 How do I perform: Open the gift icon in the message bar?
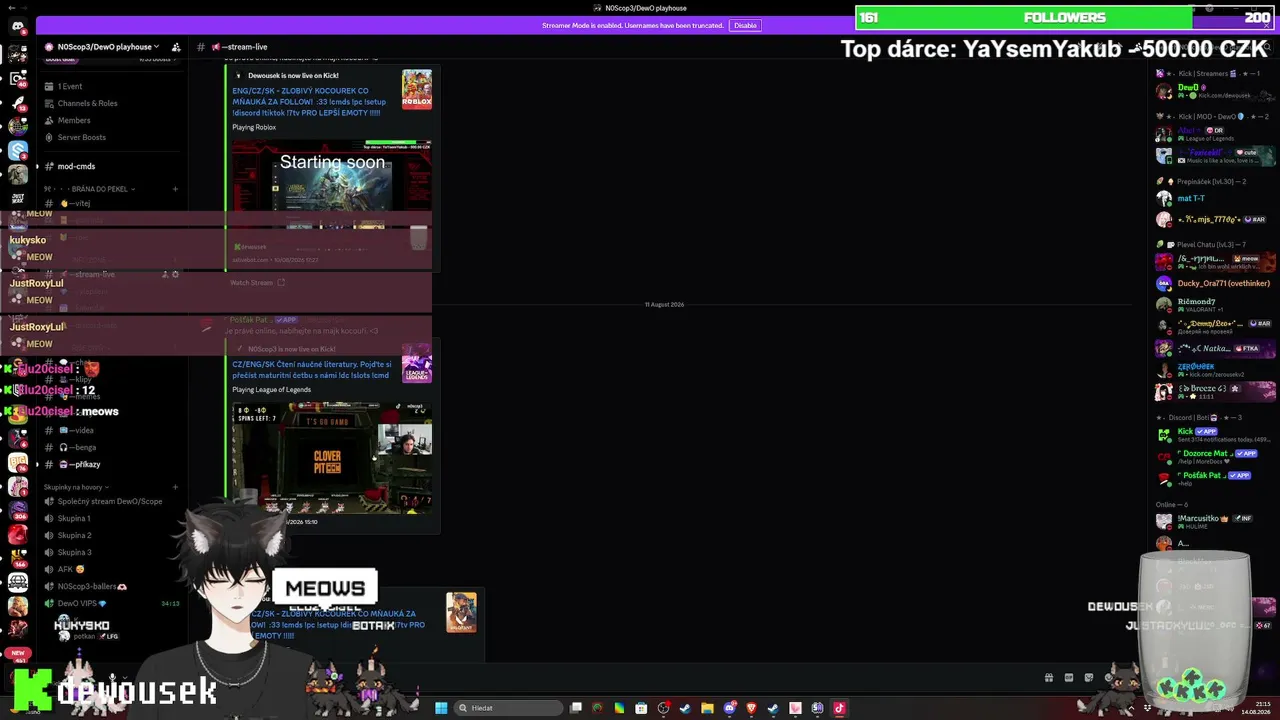pyautogui.click(x=1048, y=677)
